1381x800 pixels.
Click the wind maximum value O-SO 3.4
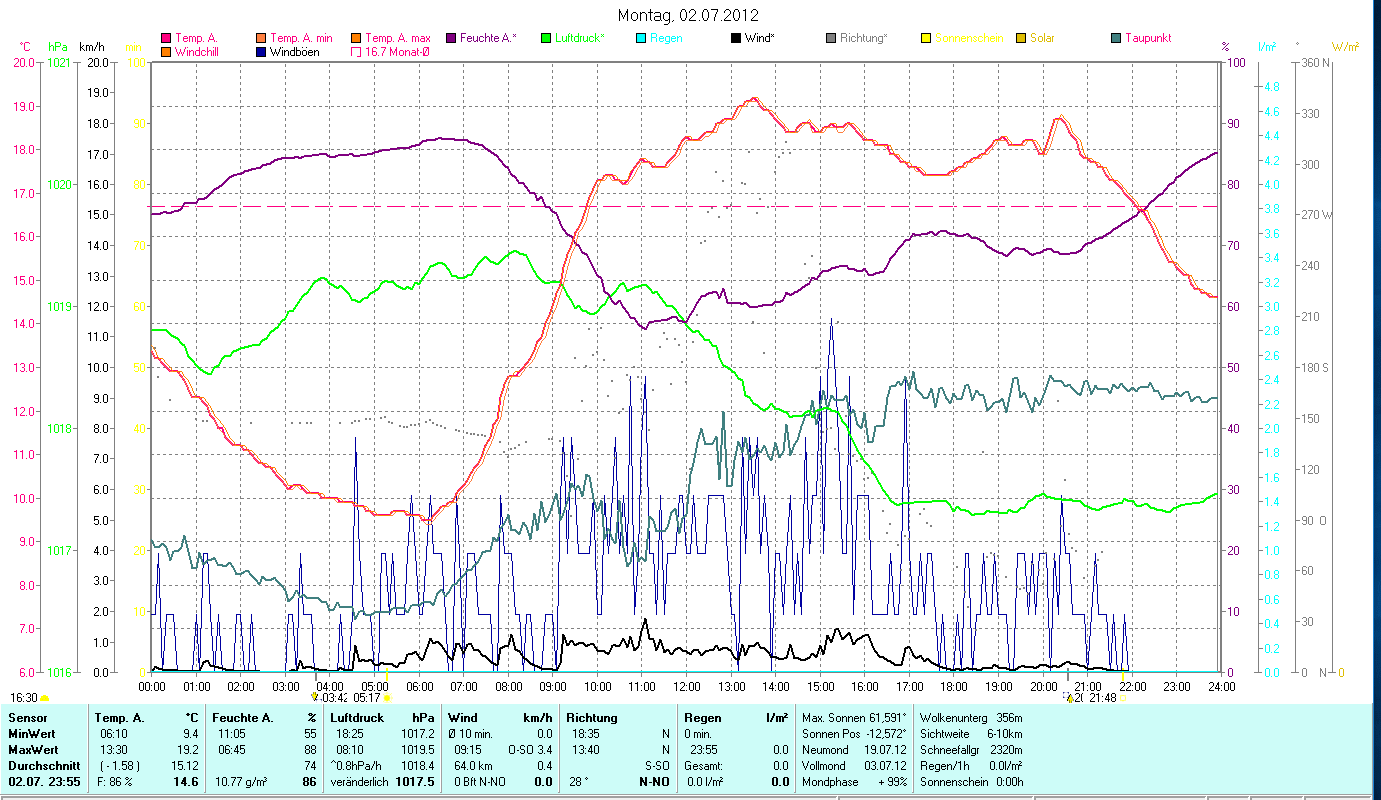[x=530, y=749]
